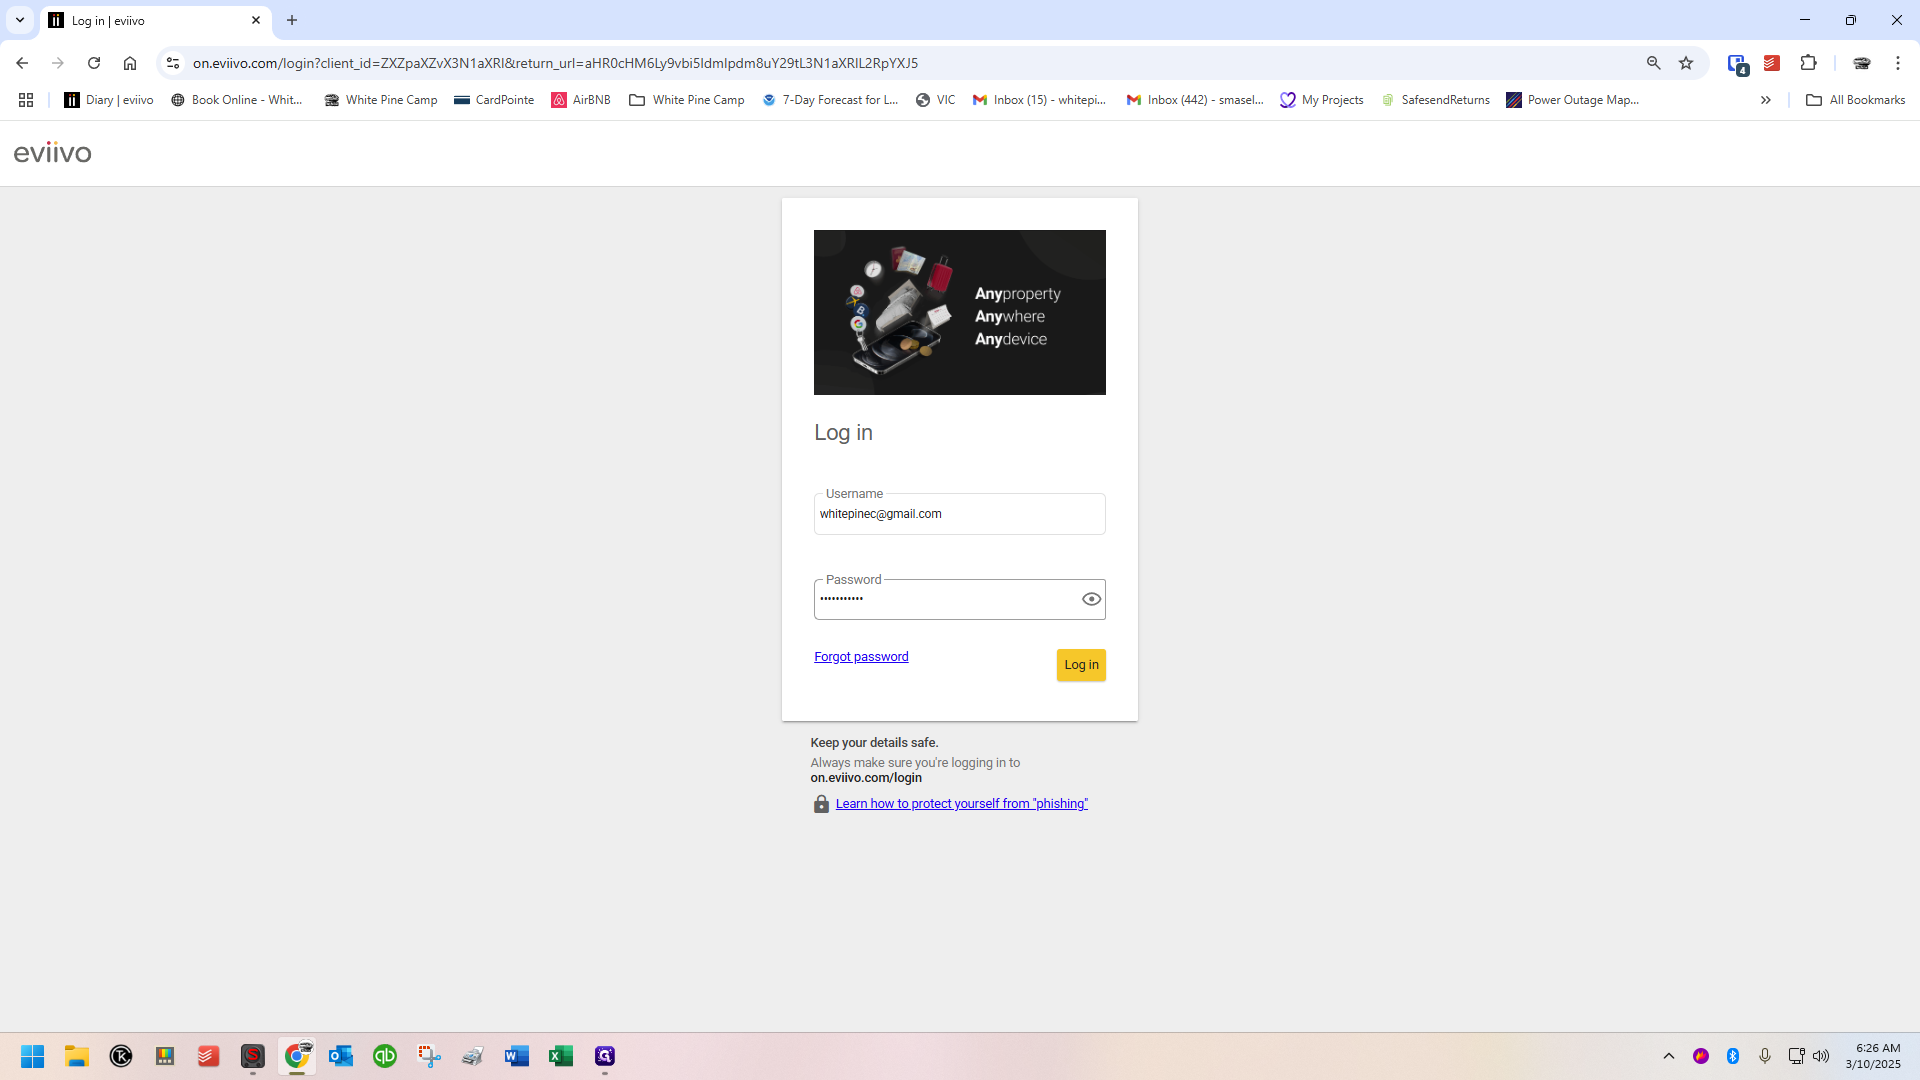
Task: Open the volume control in tray
Action: (x=1821, y=1056)
